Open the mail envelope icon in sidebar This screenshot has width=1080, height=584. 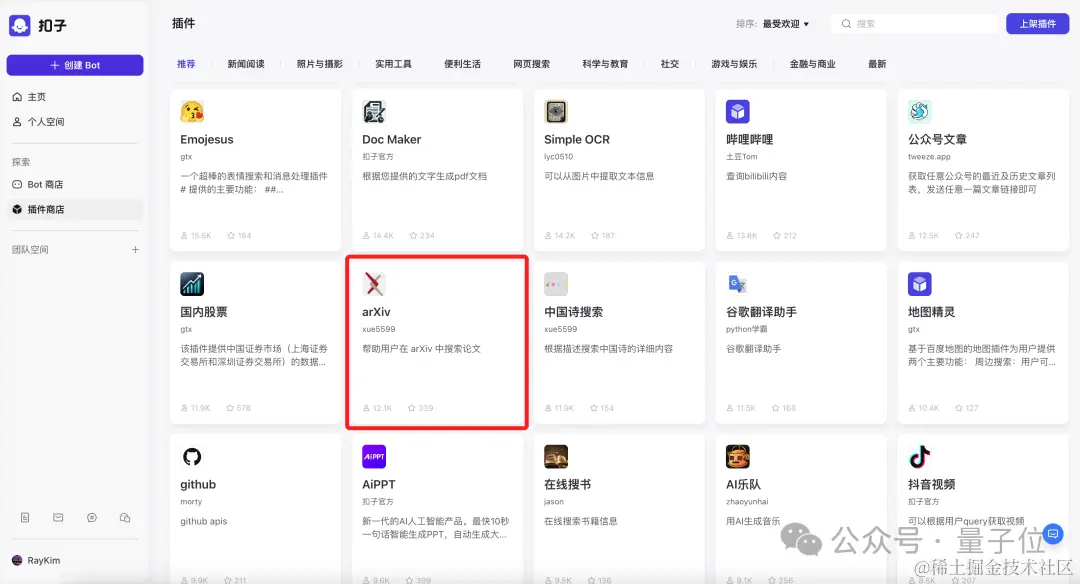59,517
